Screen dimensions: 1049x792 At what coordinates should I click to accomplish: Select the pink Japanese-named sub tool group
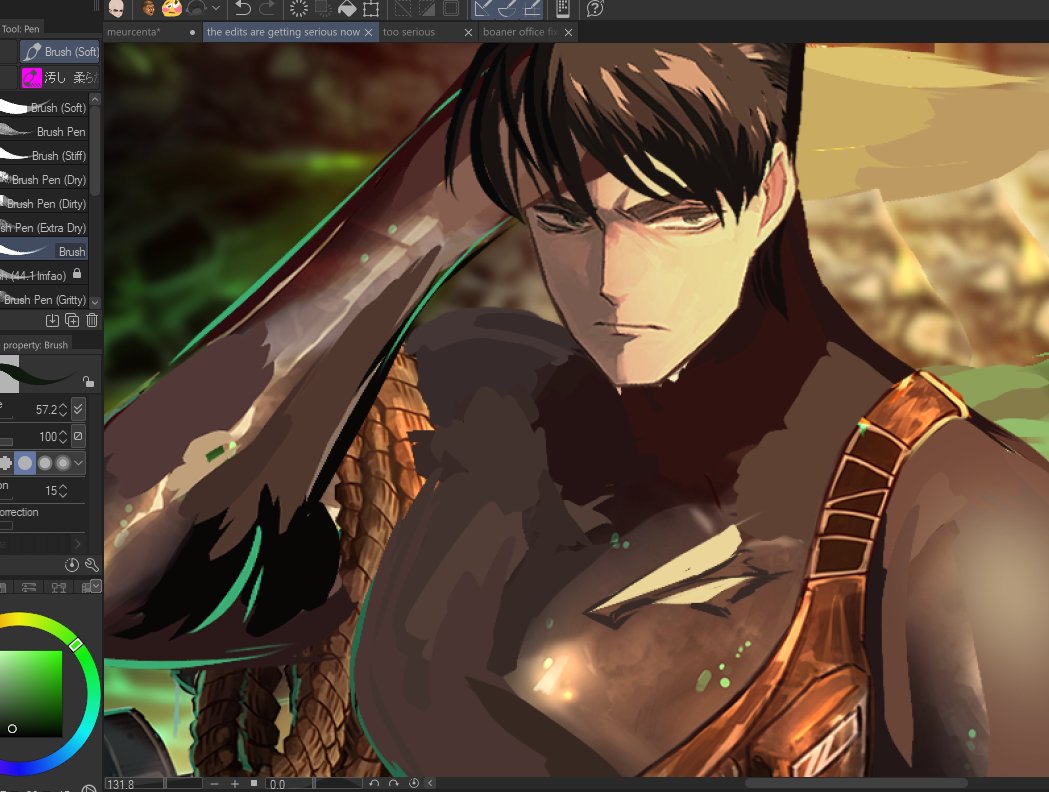tap(60, 78)
